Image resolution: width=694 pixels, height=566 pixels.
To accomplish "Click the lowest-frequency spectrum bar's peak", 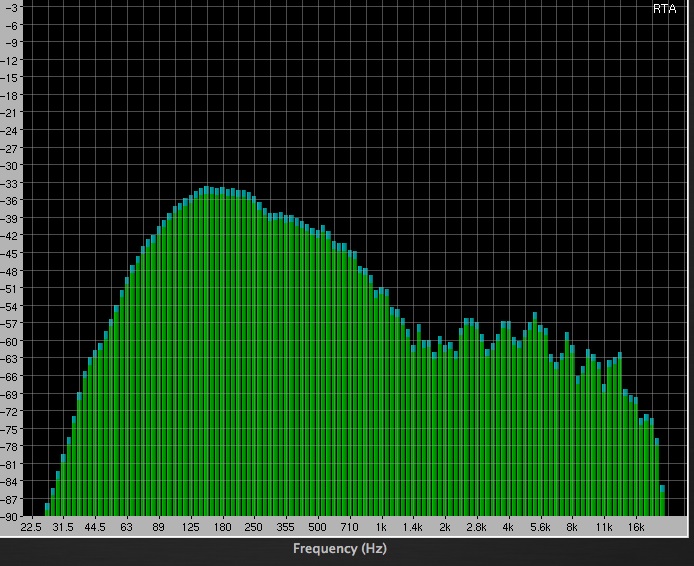I will (47, 506).
